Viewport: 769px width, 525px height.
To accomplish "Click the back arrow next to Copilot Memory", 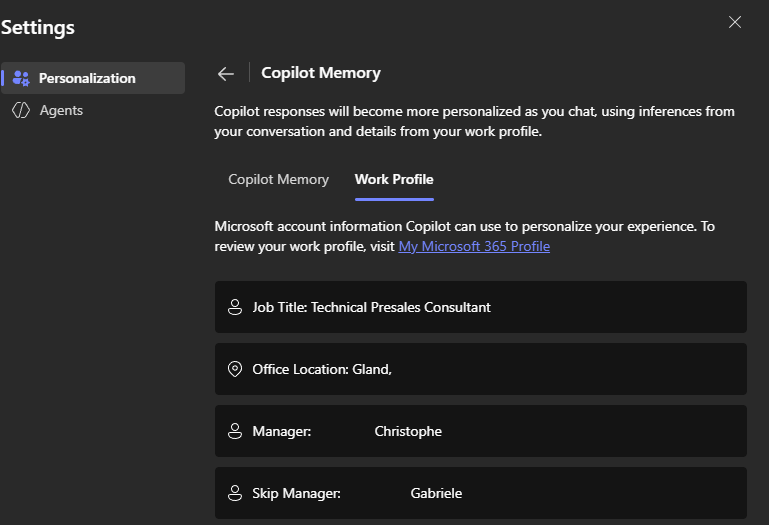I will pos(226,74).
